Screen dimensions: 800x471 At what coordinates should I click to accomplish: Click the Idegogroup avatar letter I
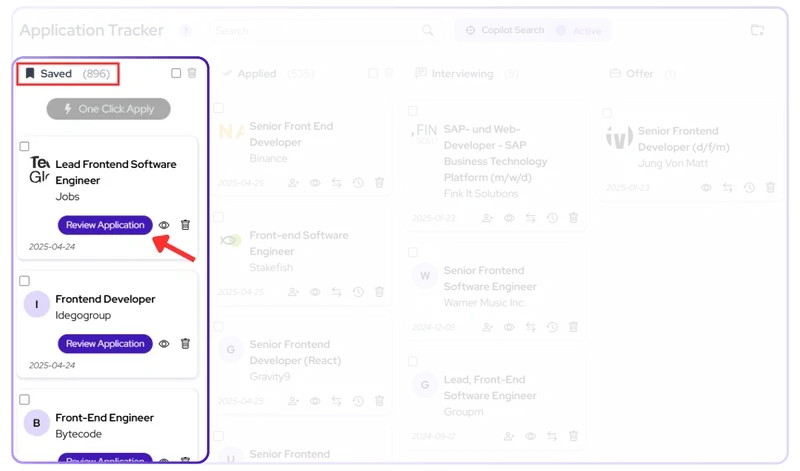coord(37,305)
